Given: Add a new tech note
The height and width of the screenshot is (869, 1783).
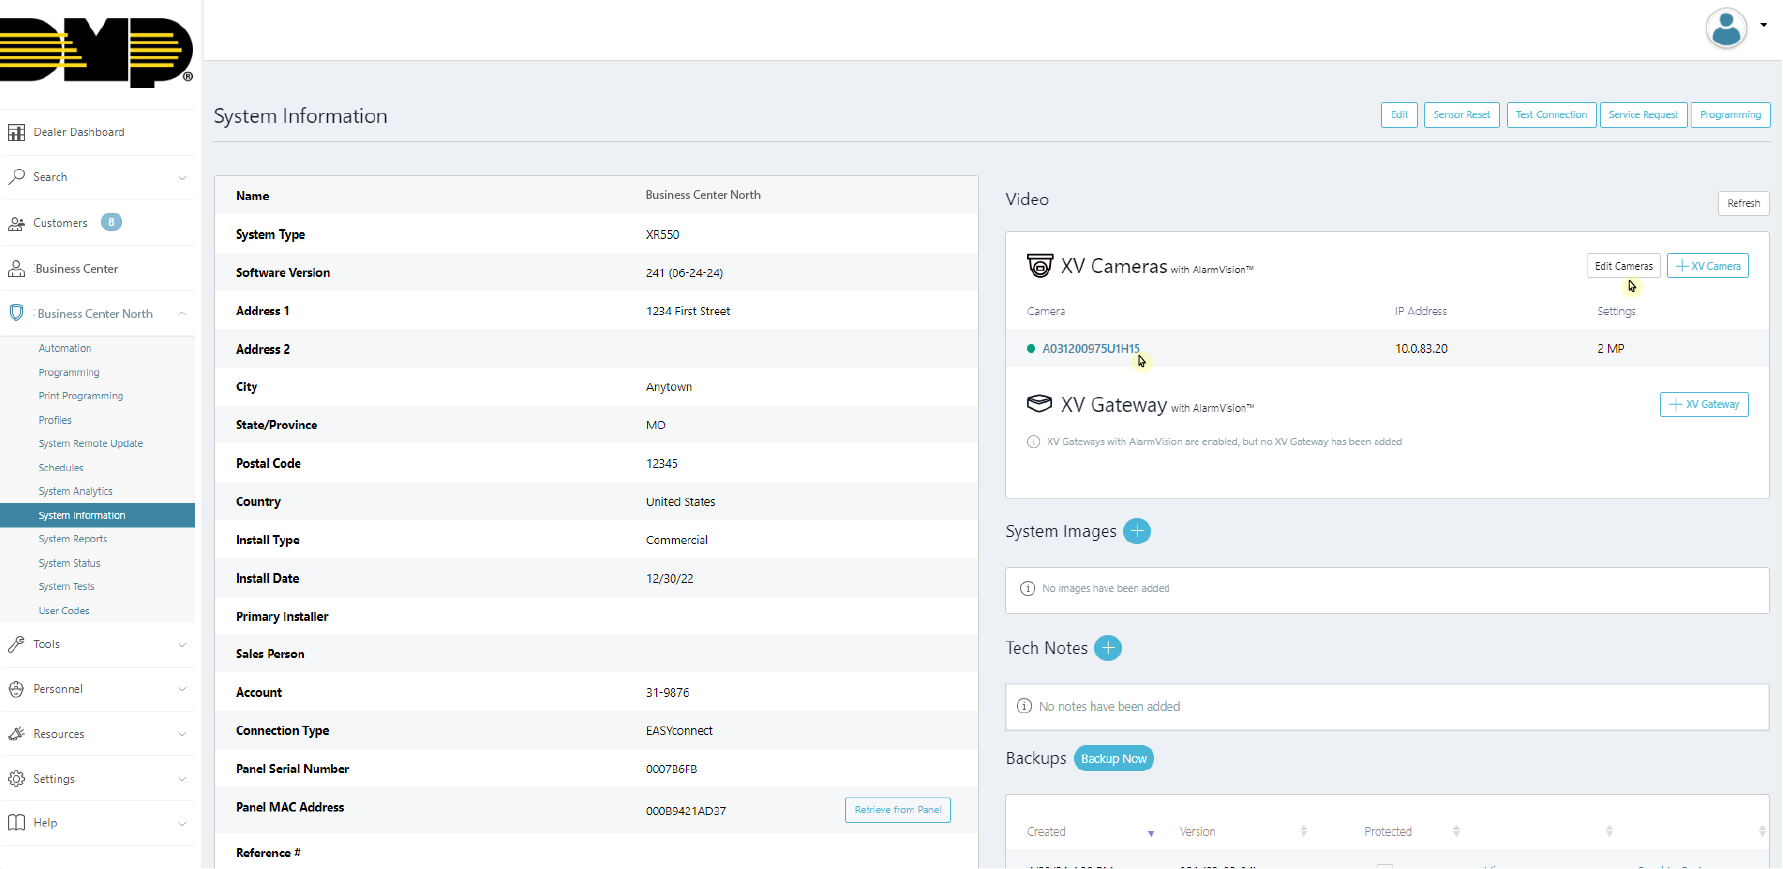Looking at the screenshot, I should (1107, 648).
